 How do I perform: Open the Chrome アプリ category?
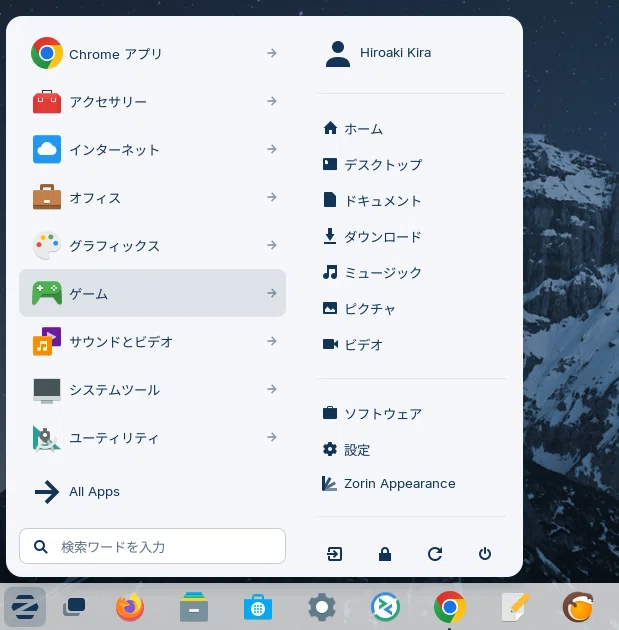pos(152,53)
